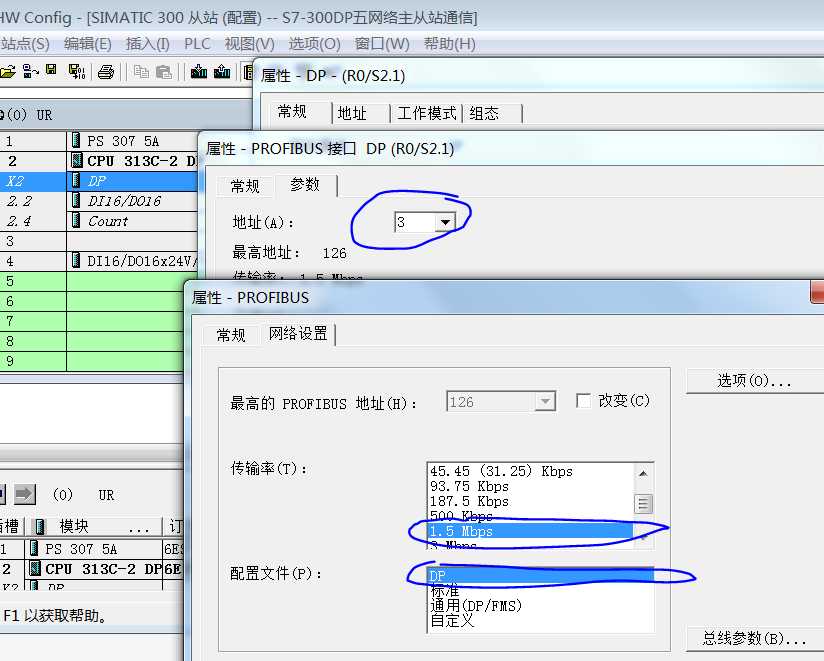Open the 插入(I) menu

tap(148, 44)
